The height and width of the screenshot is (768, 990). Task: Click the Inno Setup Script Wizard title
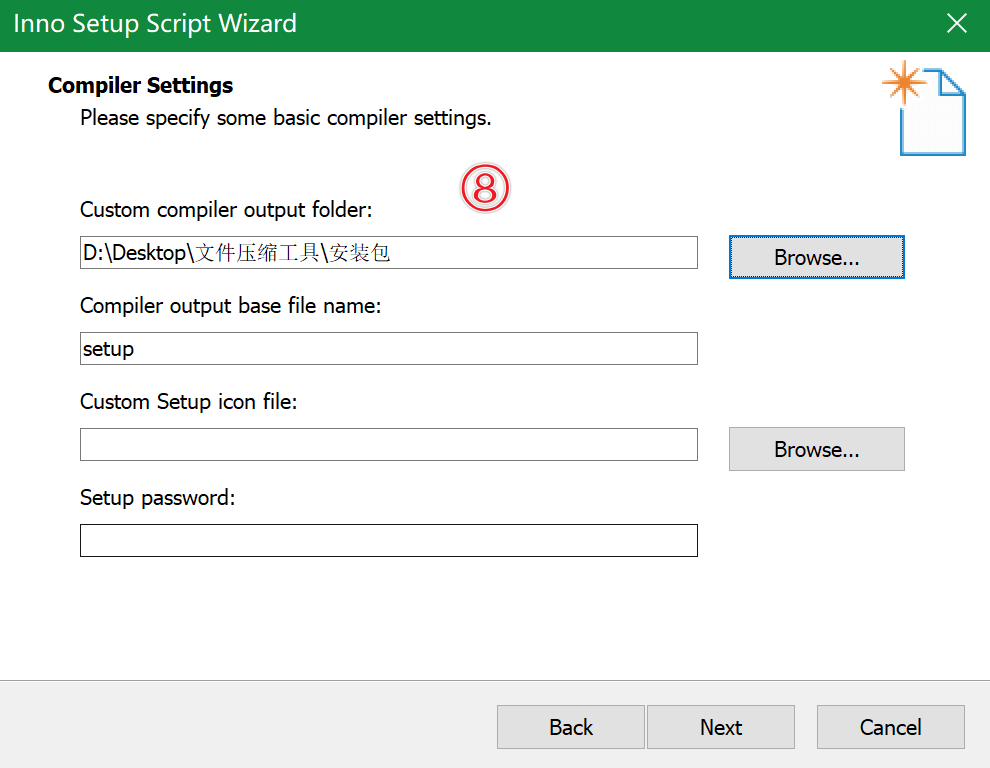tap(155, 24)
